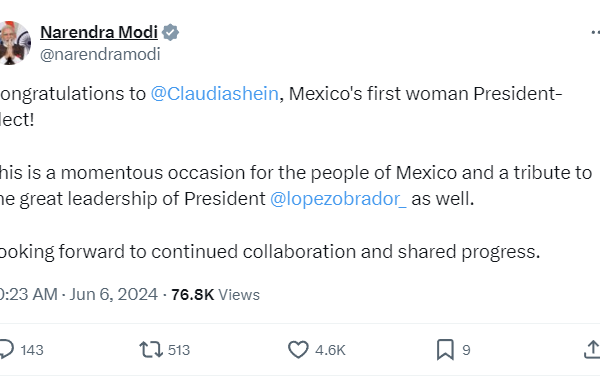Open Narendra Modi's profile picture
The width and height of the screenshot is (600, 381).
(x=15, y=43)
